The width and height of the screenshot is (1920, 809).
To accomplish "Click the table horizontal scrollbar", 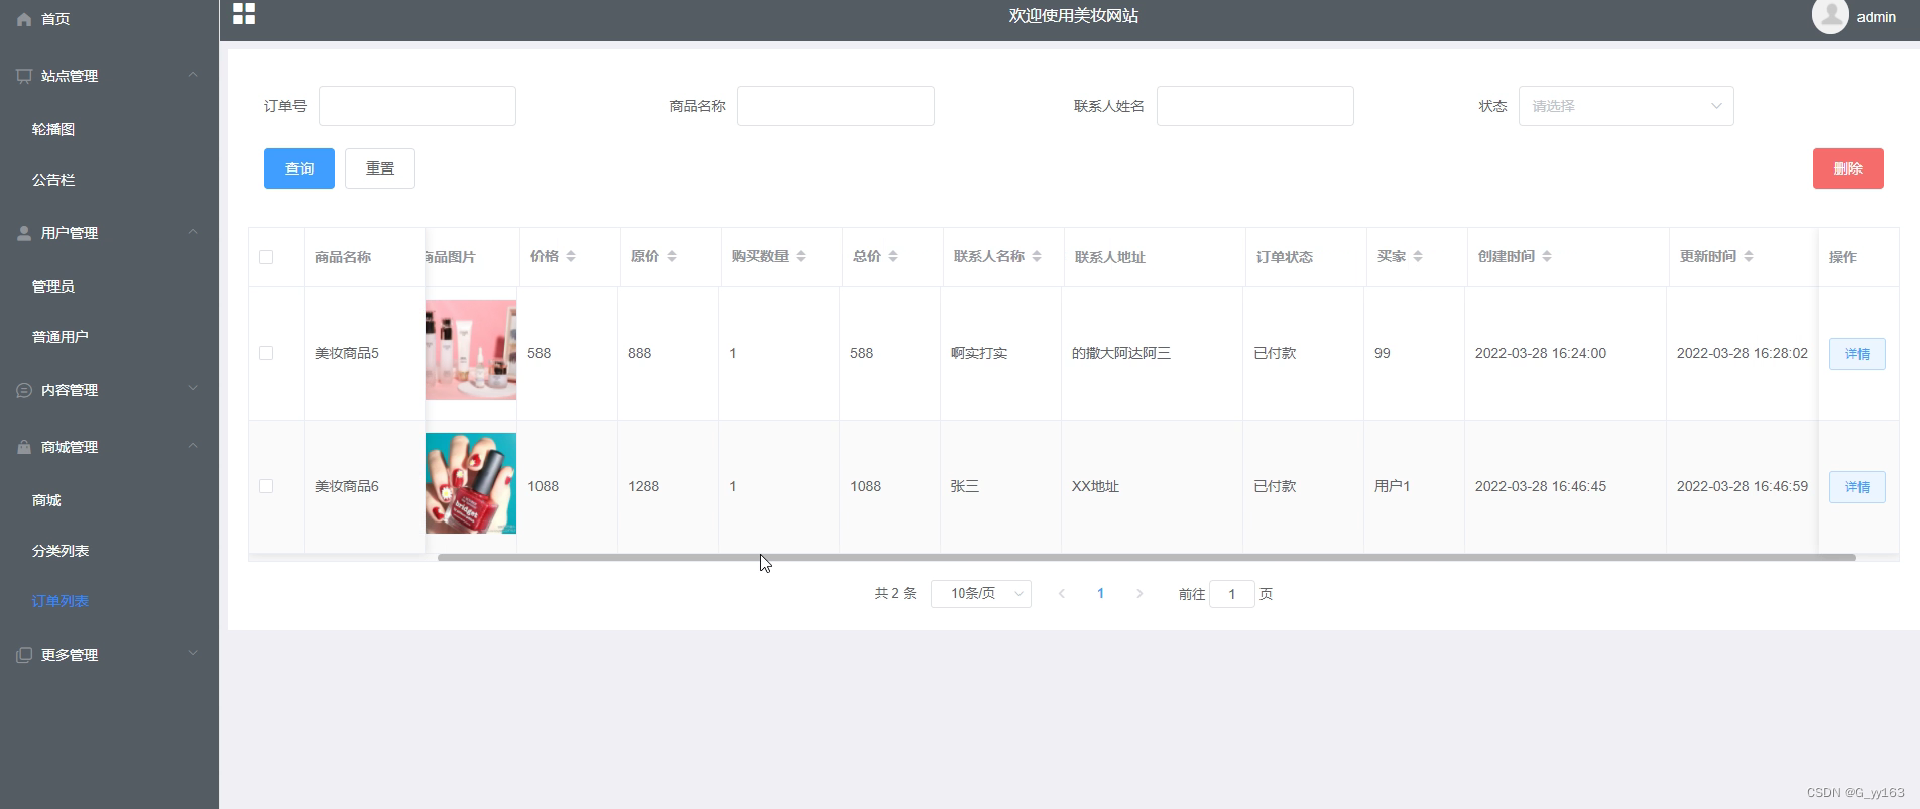I will point(1146,557).
